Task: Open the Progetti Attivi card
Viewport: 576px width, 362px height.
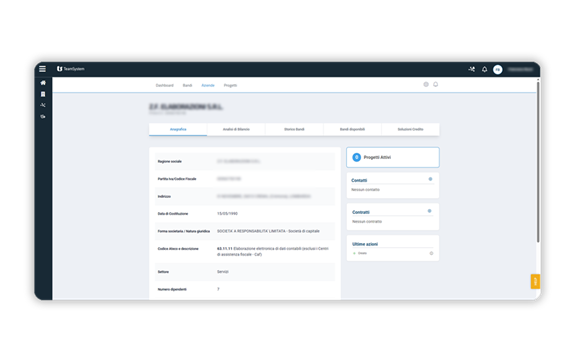Action: [393, 157]
